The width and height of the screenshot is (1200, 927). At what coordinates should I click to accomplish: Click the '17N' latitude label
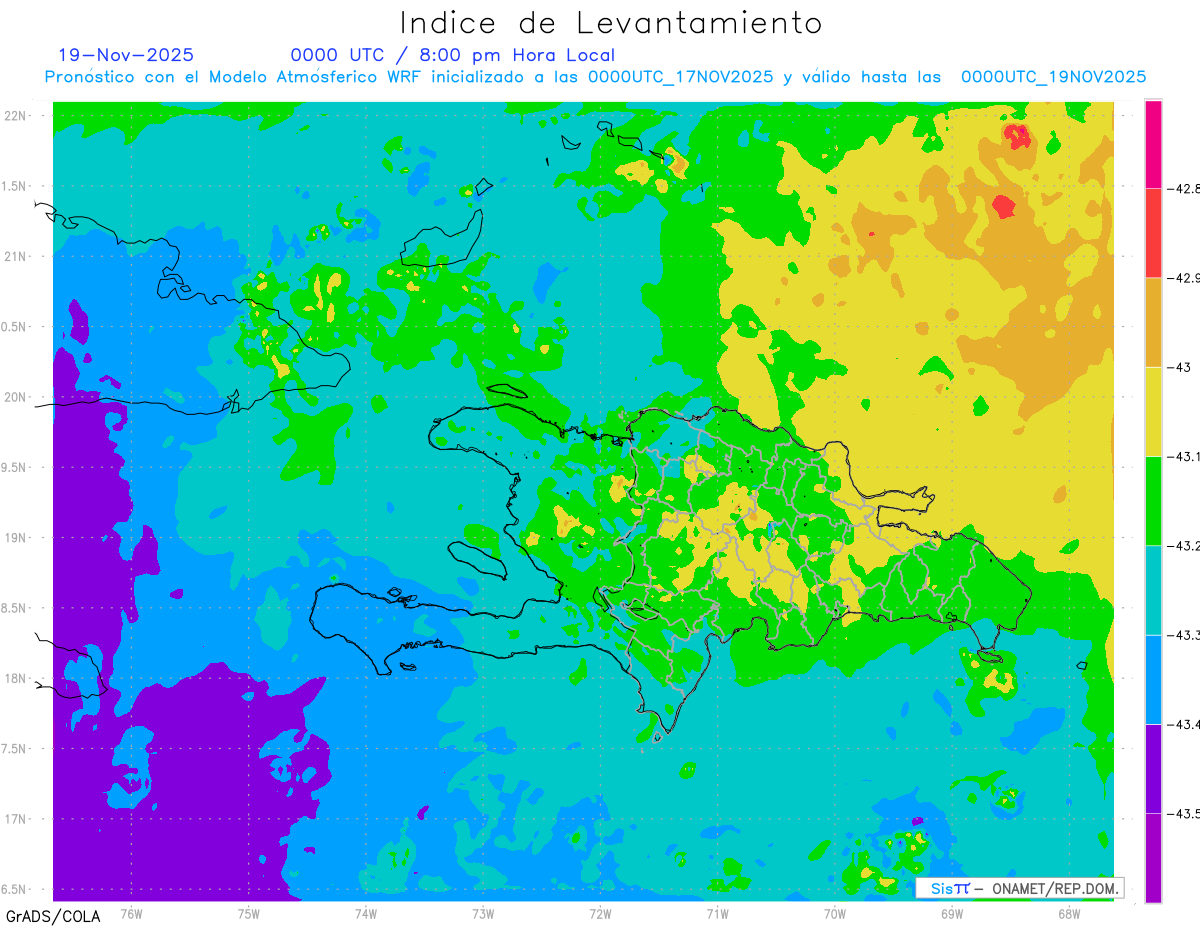click(x=15, y=819)
